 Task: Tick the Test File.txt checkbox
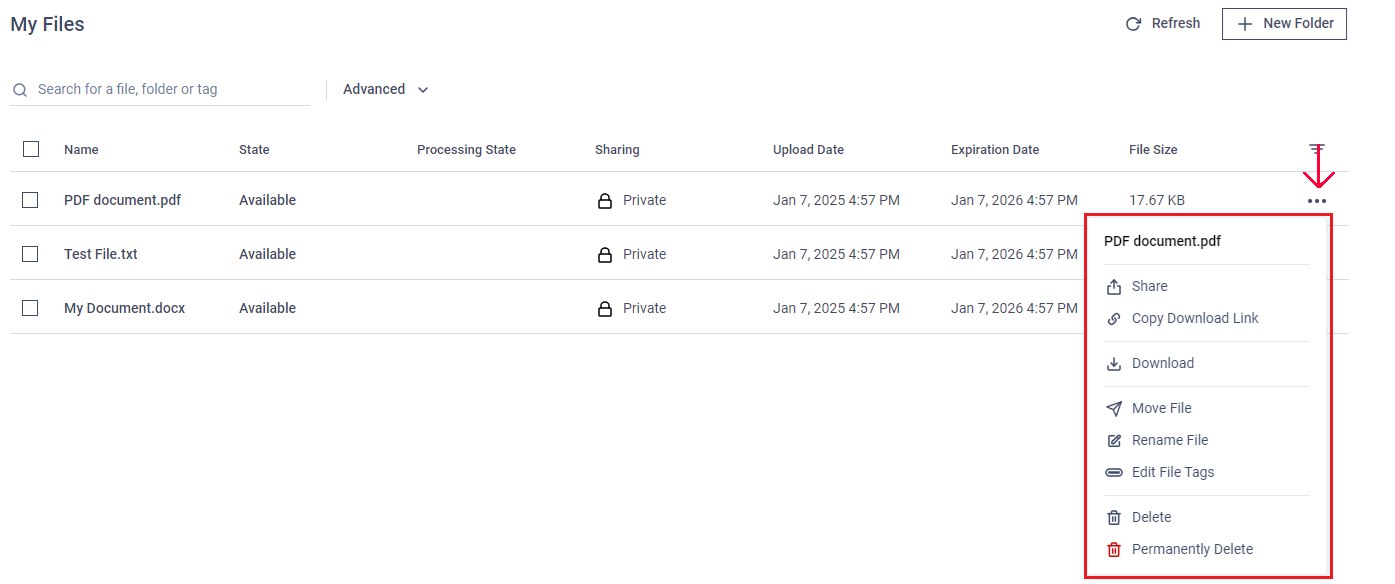pos(31,254)
